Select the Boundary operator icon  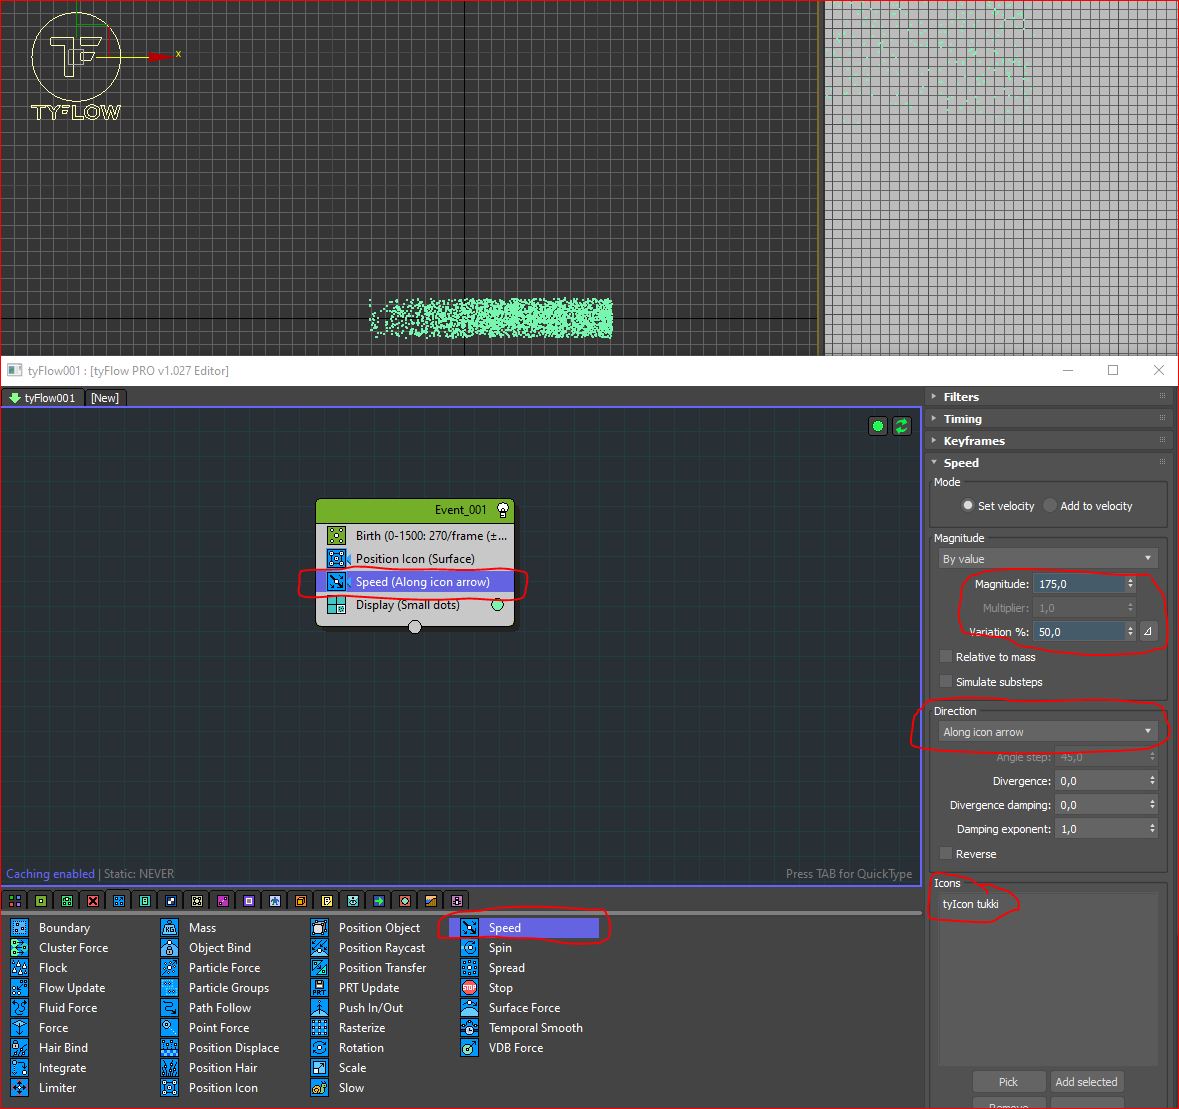coord(20,928)
